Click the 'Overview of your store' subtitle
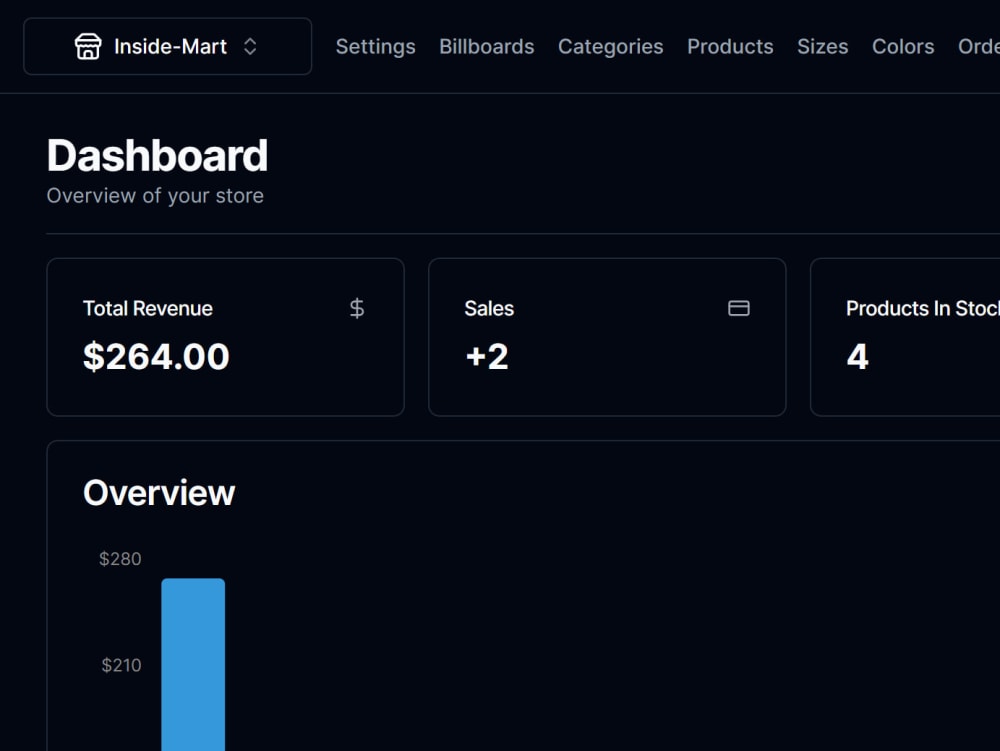The height and width of the screenshot is (751, 1000). point(155,196)
